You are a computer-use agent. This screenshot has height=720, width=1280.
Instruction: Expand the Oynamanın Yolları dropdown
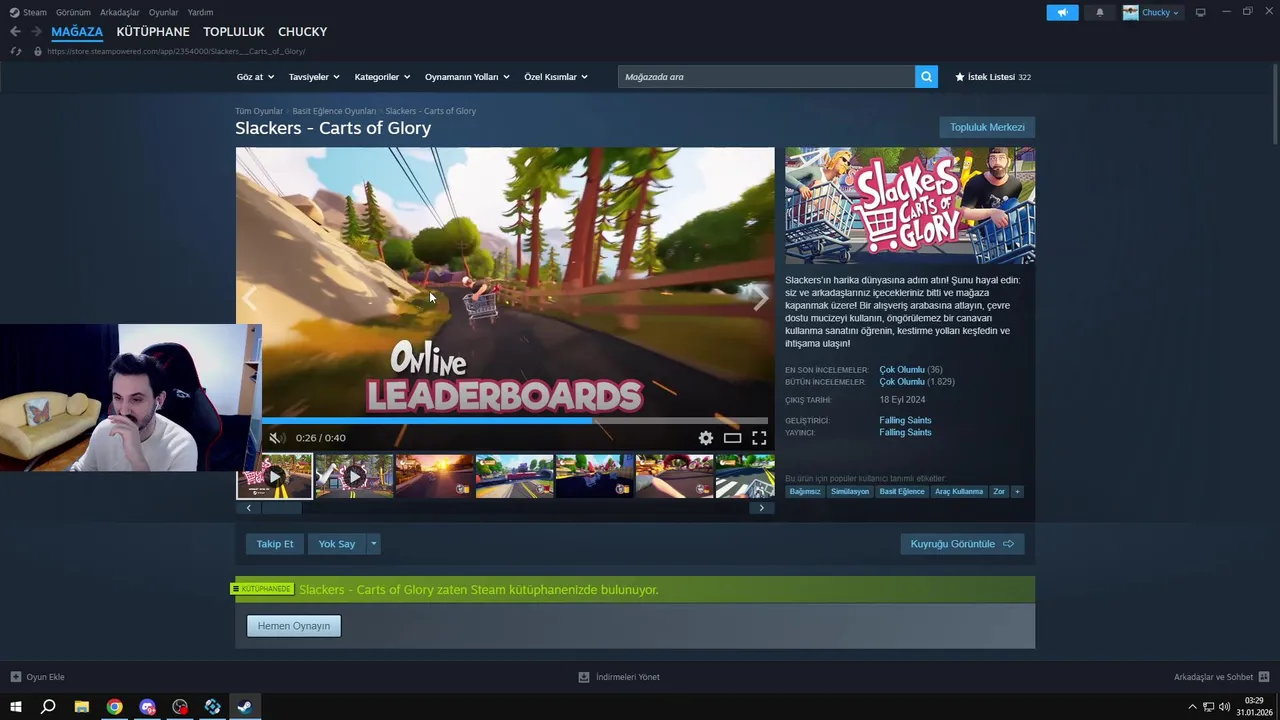click(x=467, y=77)
